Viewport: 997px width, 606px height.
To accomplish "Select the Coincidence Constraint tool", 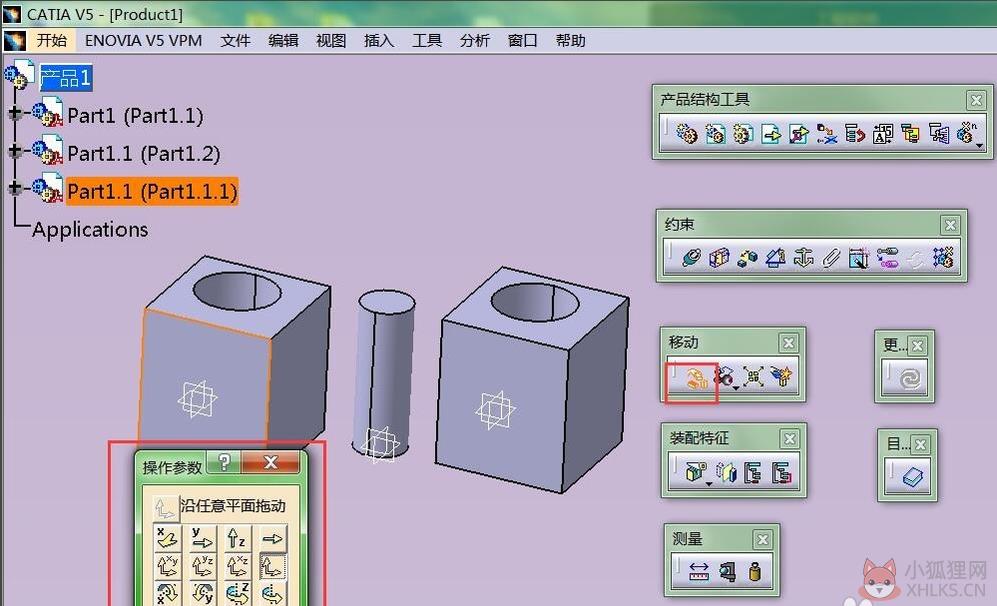I will click(x=691, y=258).
